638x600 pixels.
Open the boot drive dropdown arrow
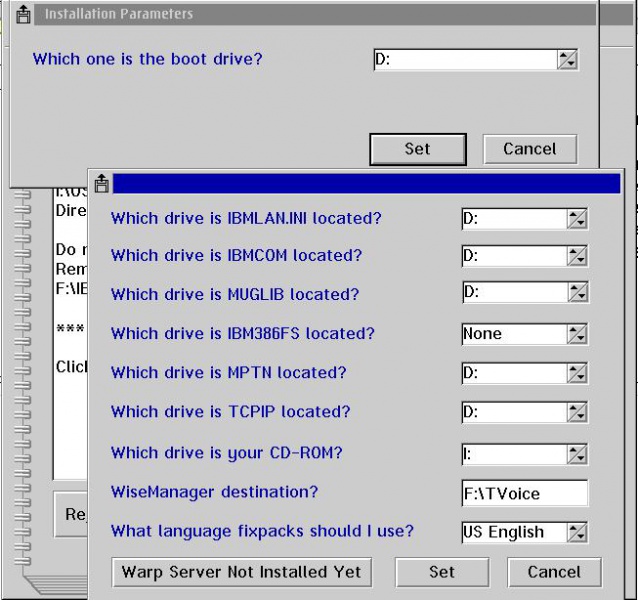[567, 60]
